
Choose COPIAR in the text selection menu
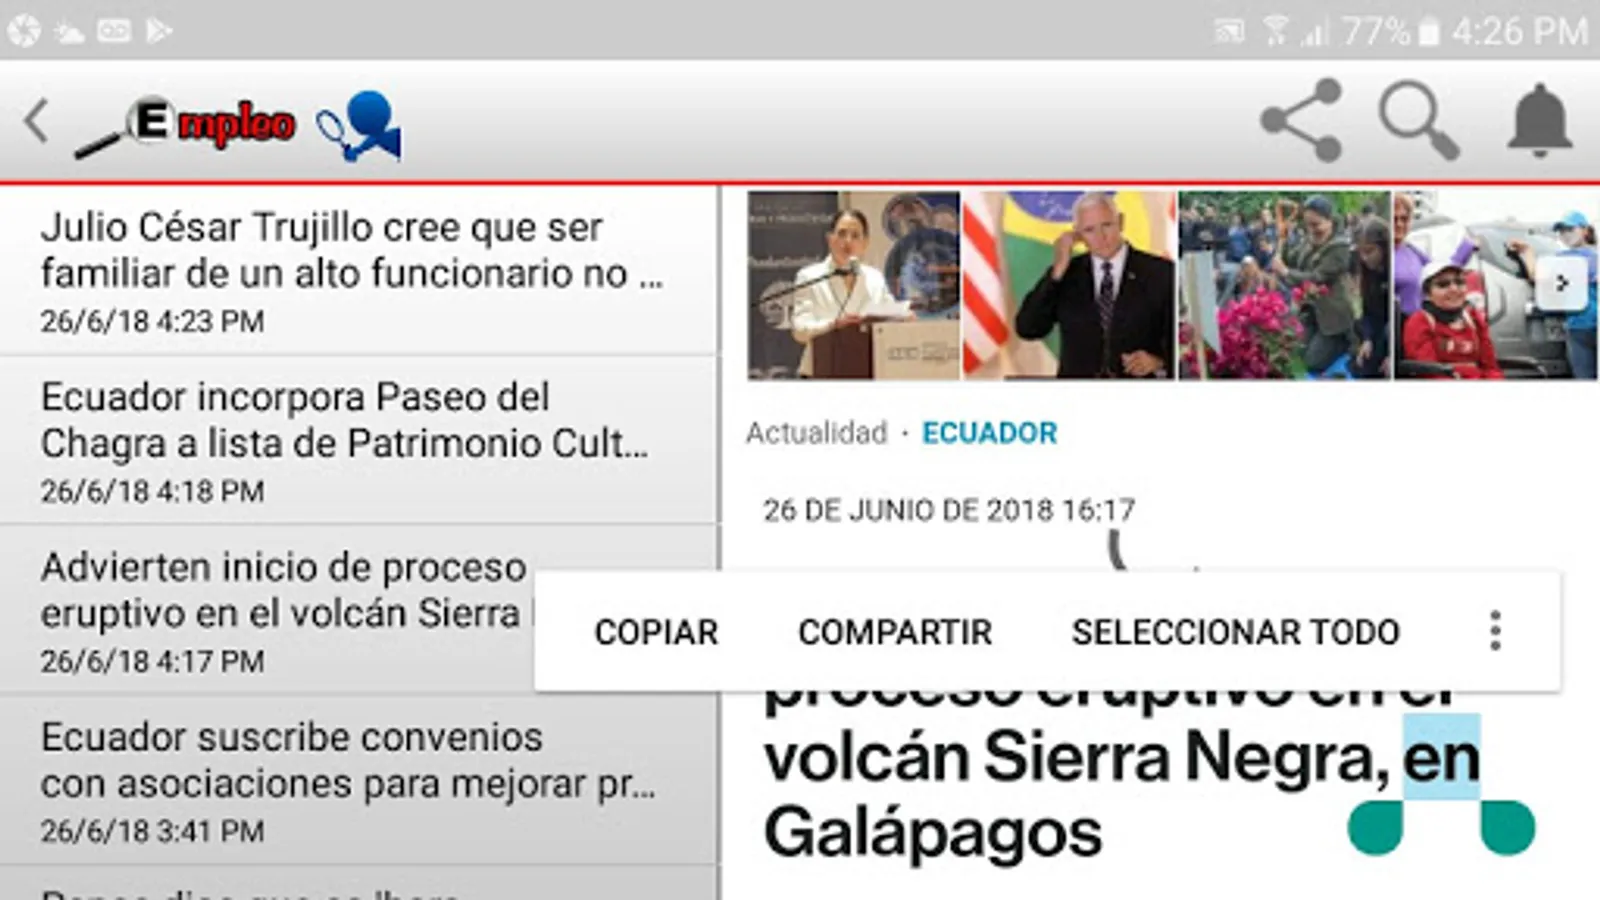click(x=656, y=632)
